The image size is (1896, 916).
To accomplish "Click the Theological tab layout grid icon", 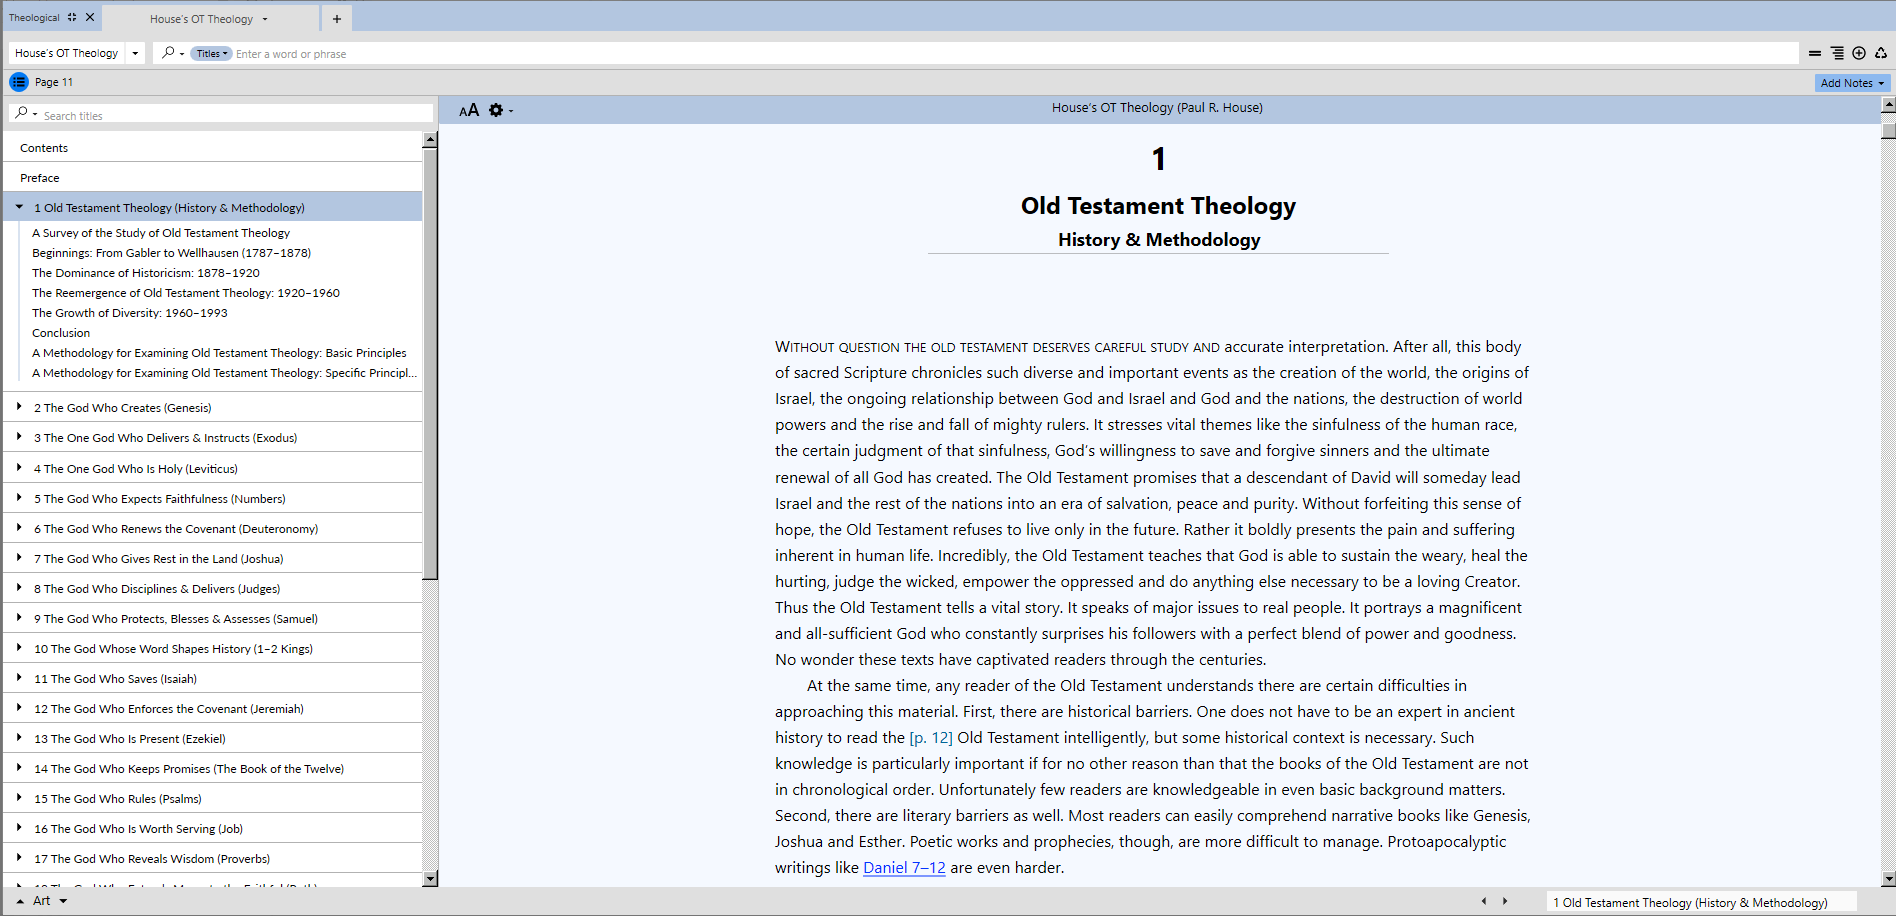I will point(72,17).
